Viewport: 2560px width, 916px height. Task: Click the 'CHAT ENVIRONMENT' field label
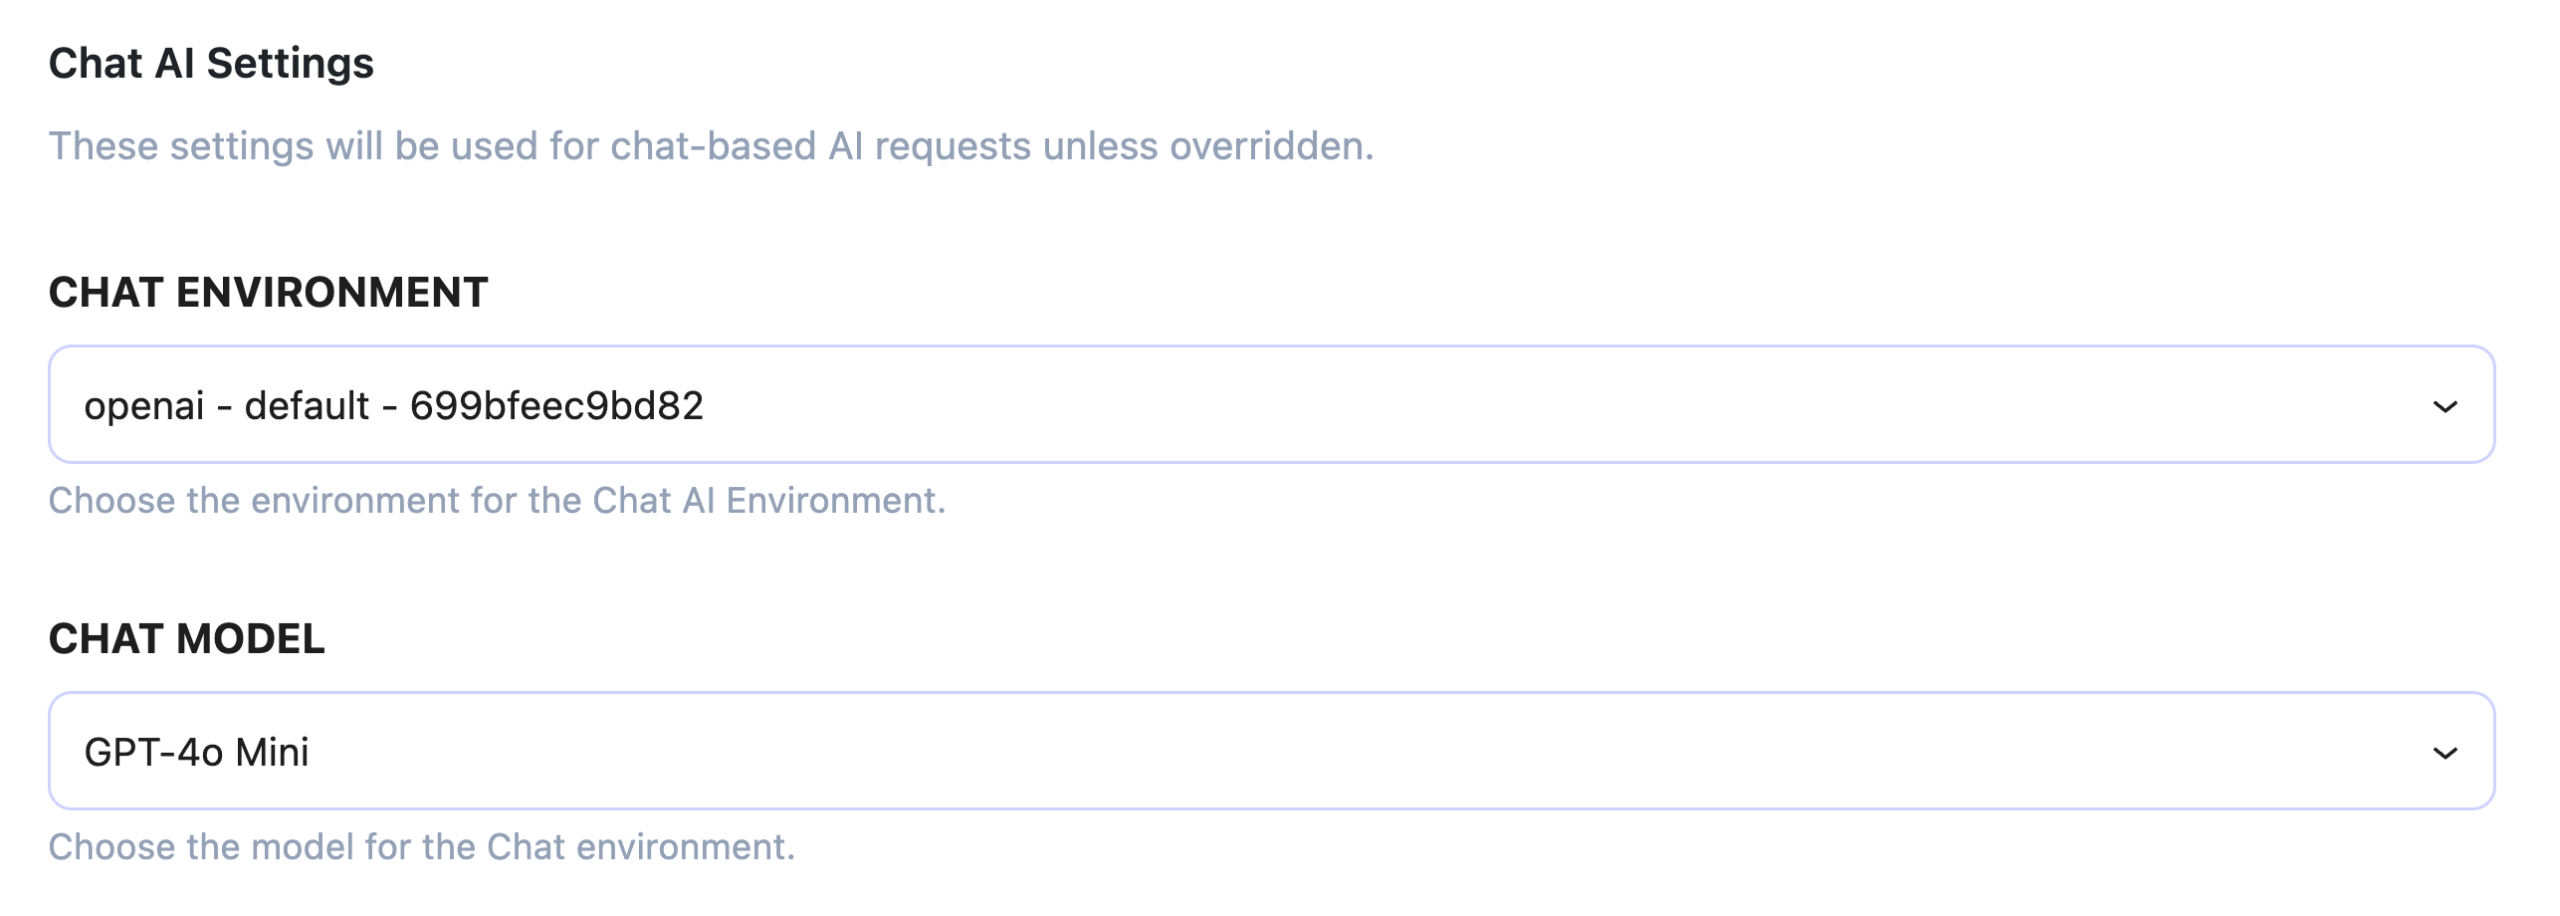pyautogui.click(x=268, y=293)
